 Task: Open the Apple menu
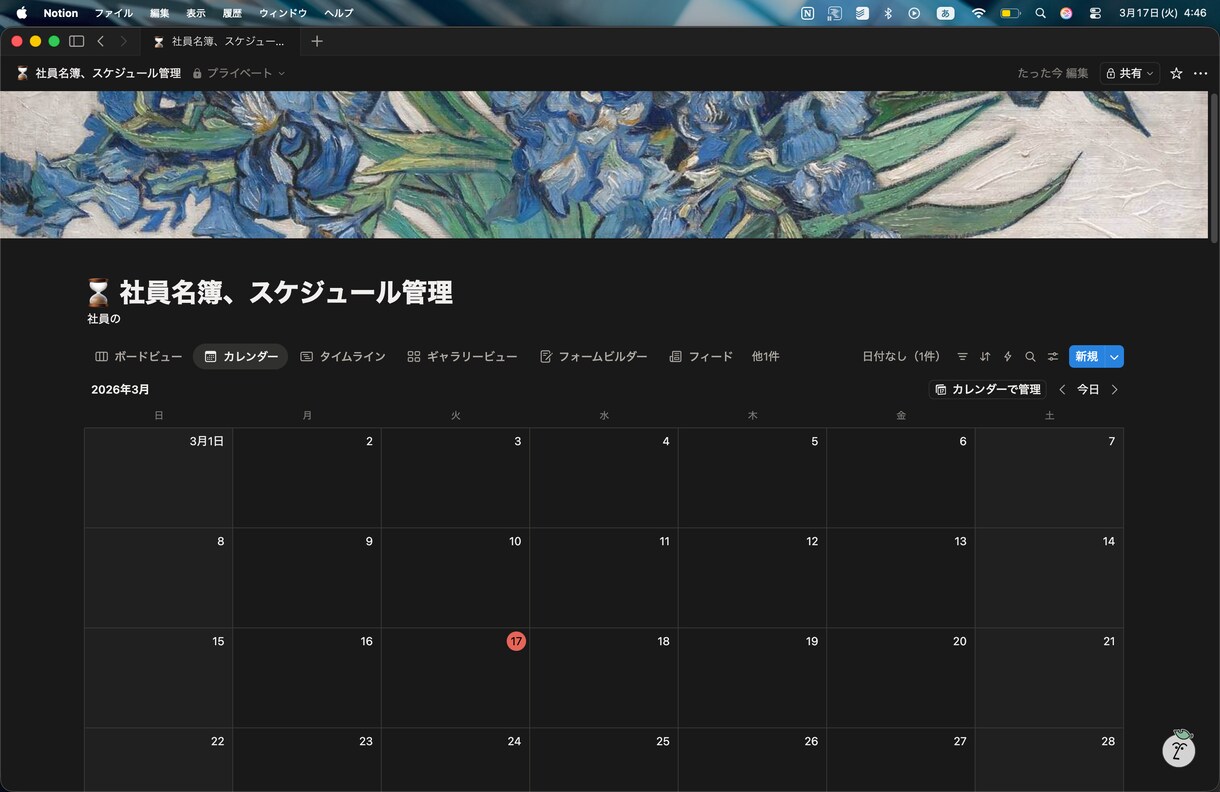click(x=21, y=13)
